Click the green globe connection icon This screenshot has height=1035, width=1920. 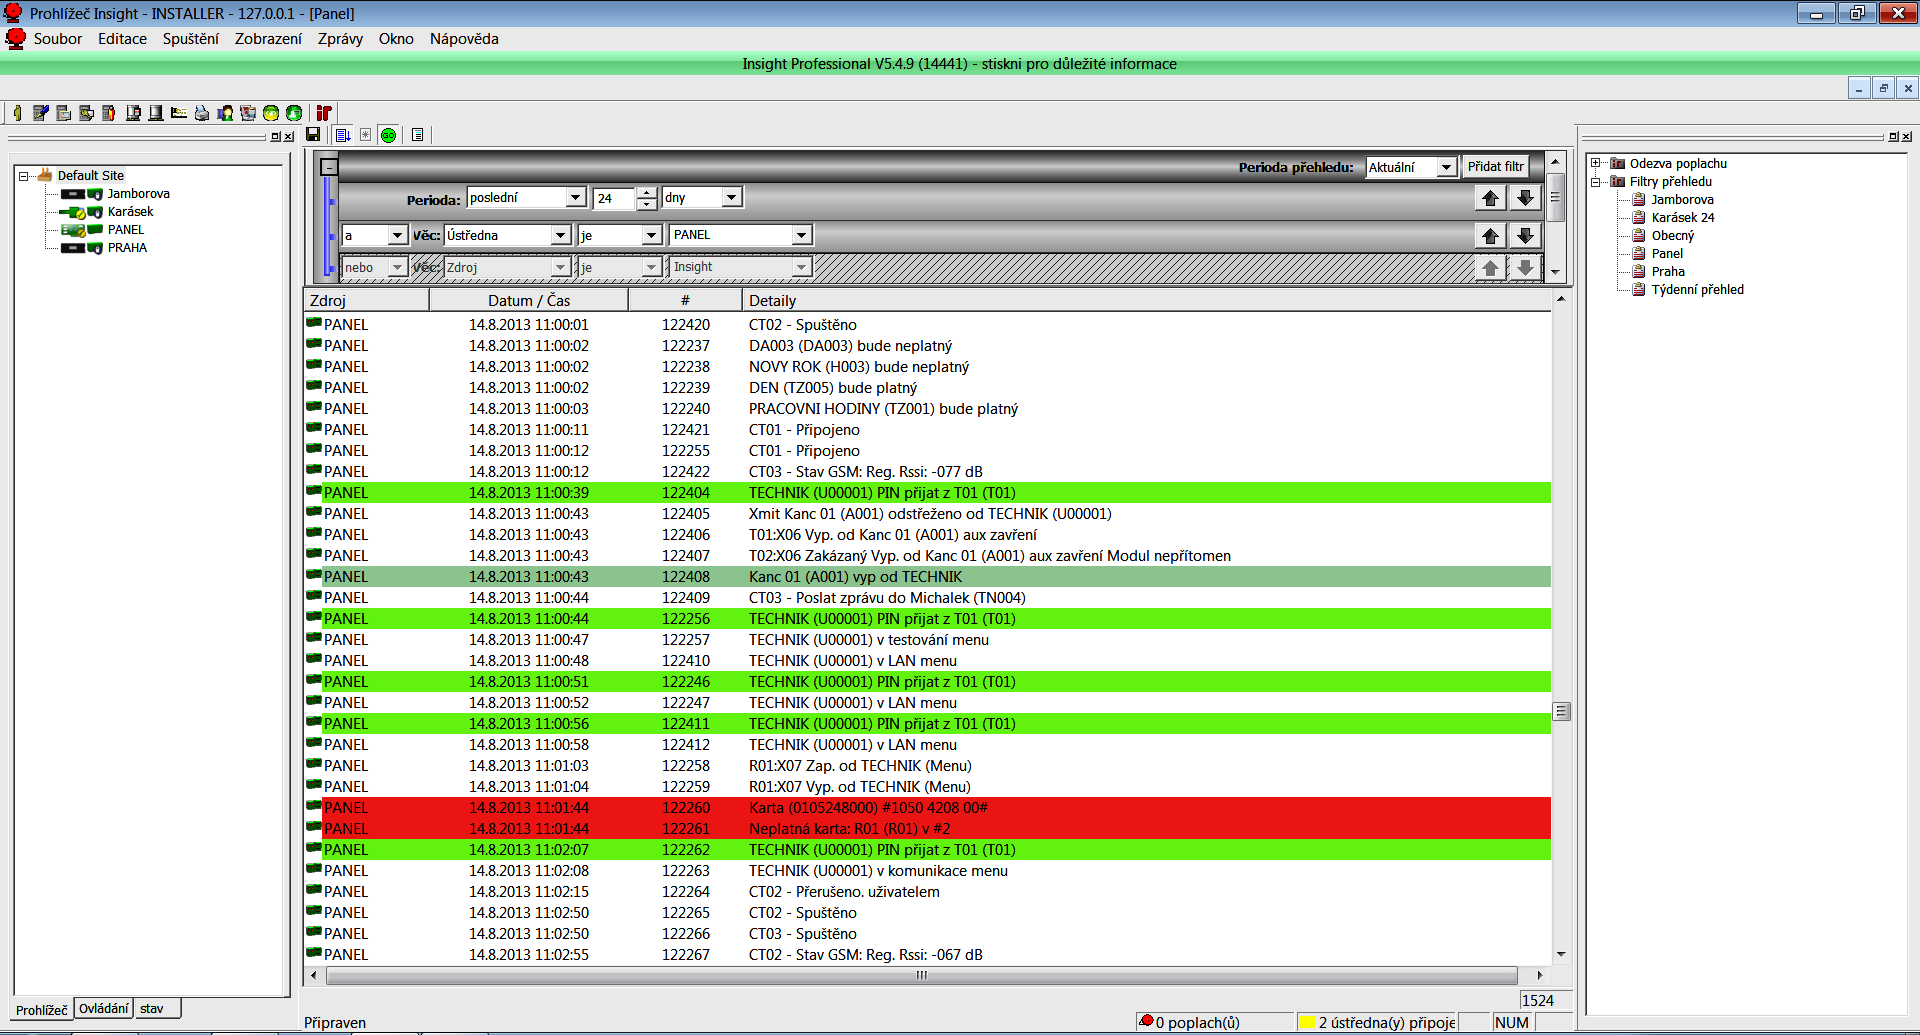(293, 113)
